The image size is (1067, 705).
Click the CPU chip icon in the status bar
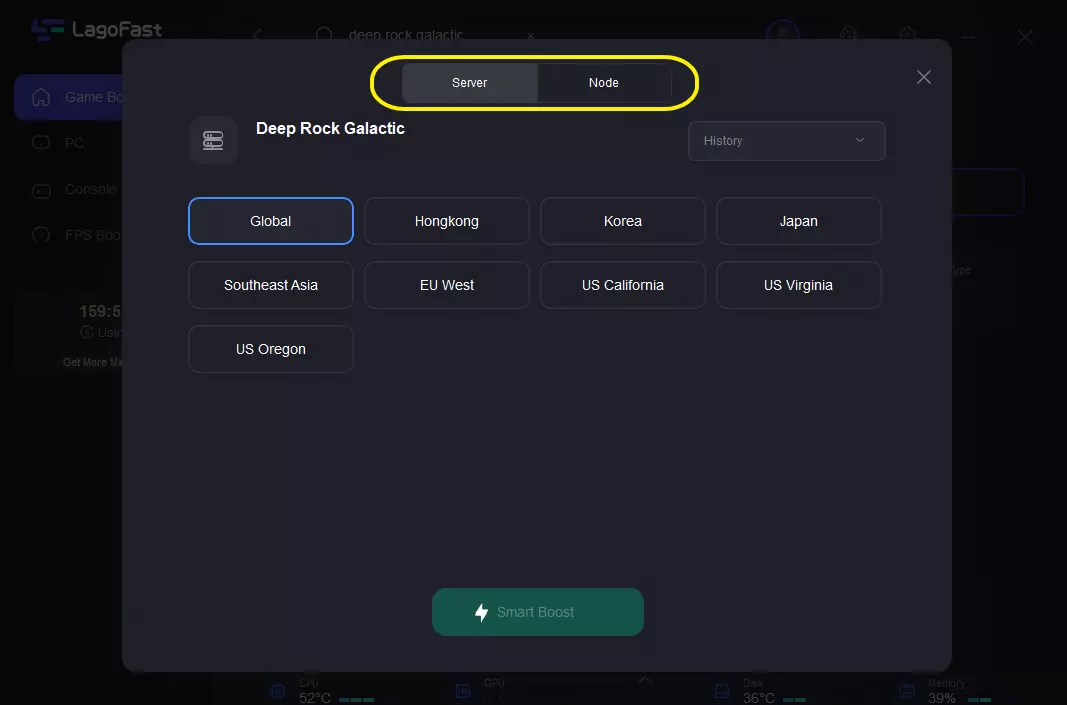click(278, 691)
